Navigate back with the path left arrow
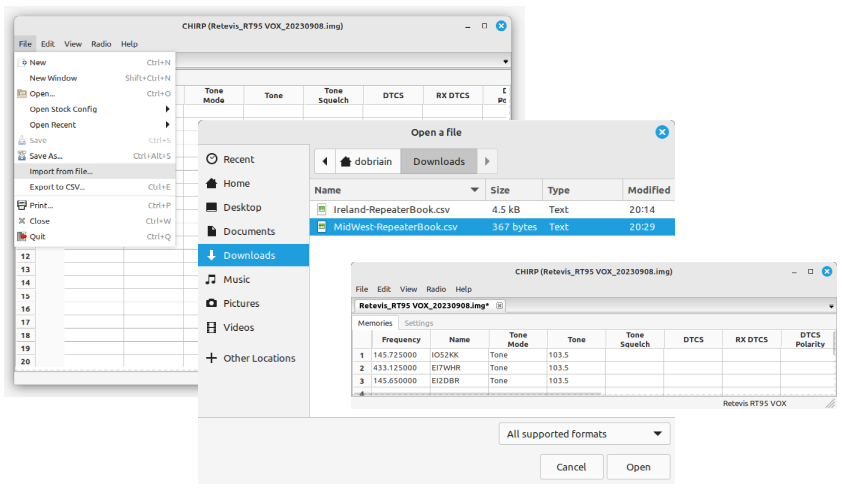Viewport: 842px width, 490px height. pos(325,161)
